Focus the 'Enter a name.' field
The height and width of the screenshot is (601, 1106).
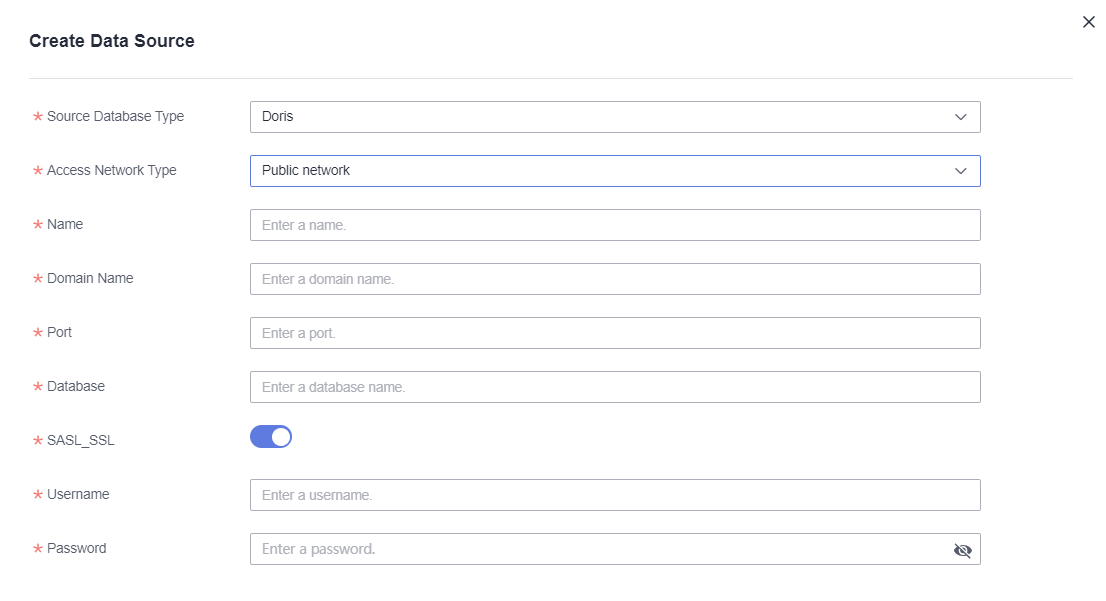pyautogui.click(x=614, y=225)
